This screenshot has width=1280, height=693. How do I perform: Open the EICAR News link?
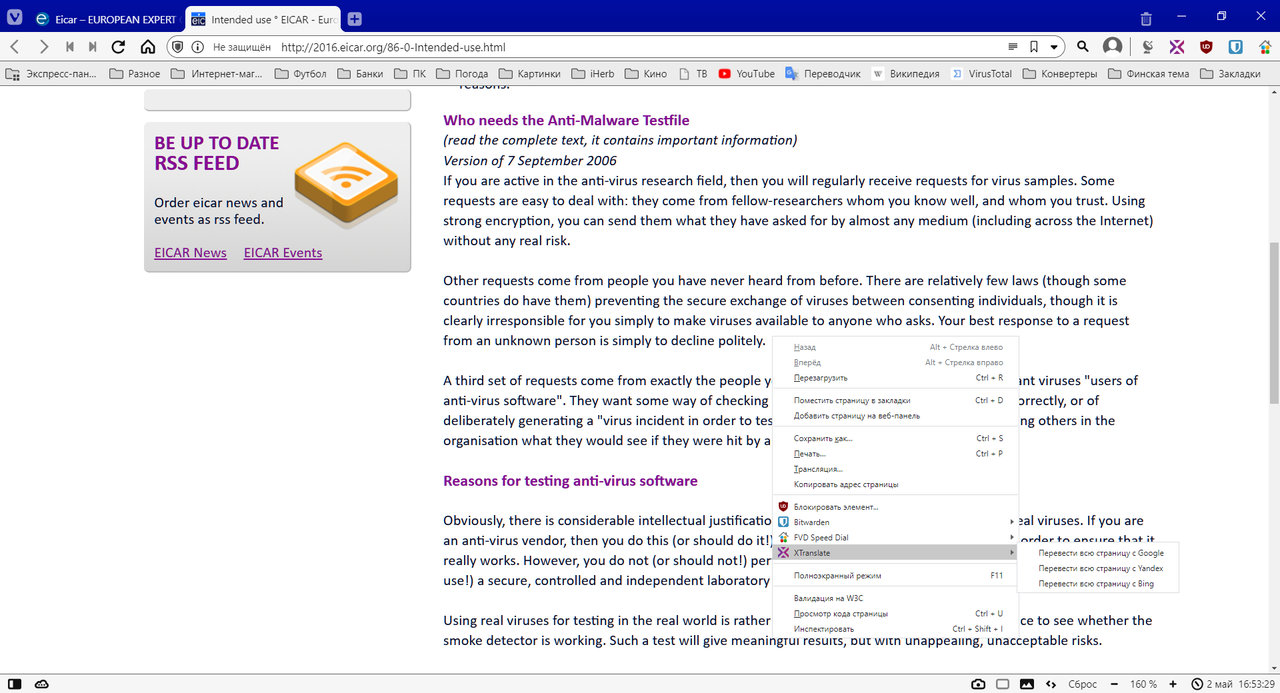[x=190, y=253]
